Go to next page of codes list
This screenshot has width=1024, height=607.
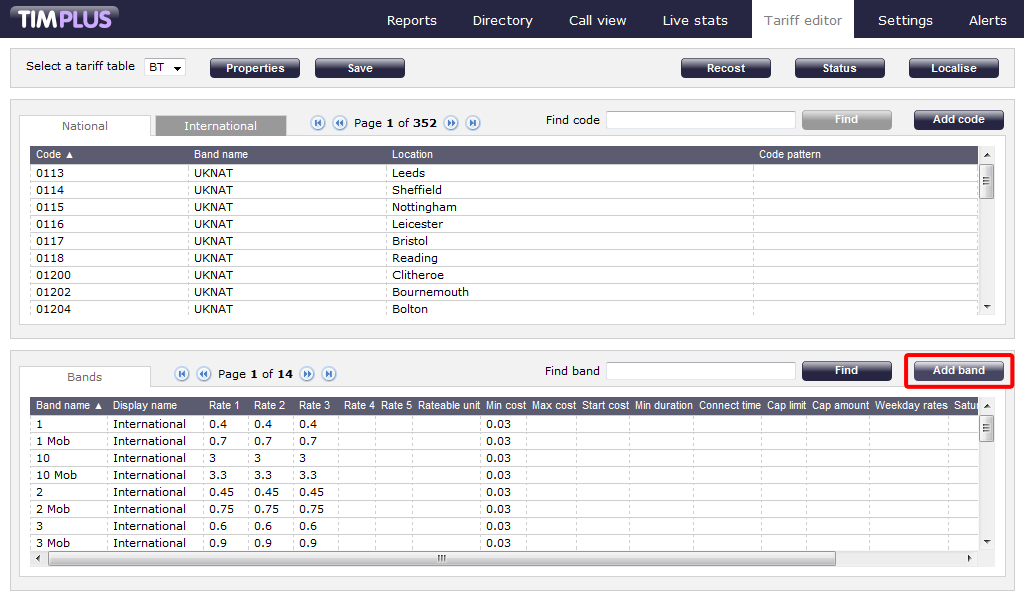click(x=451, y=123)
